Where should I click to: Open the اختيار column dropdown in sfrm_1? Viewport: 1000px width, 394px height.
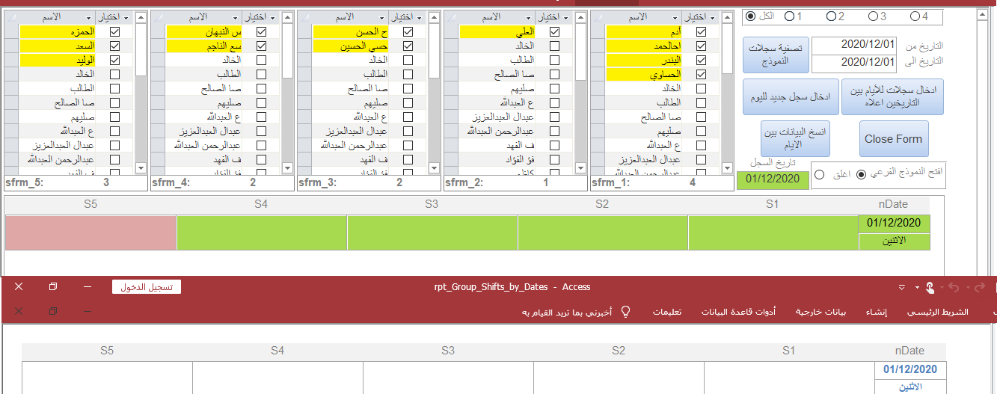click(x=712, y=17)
